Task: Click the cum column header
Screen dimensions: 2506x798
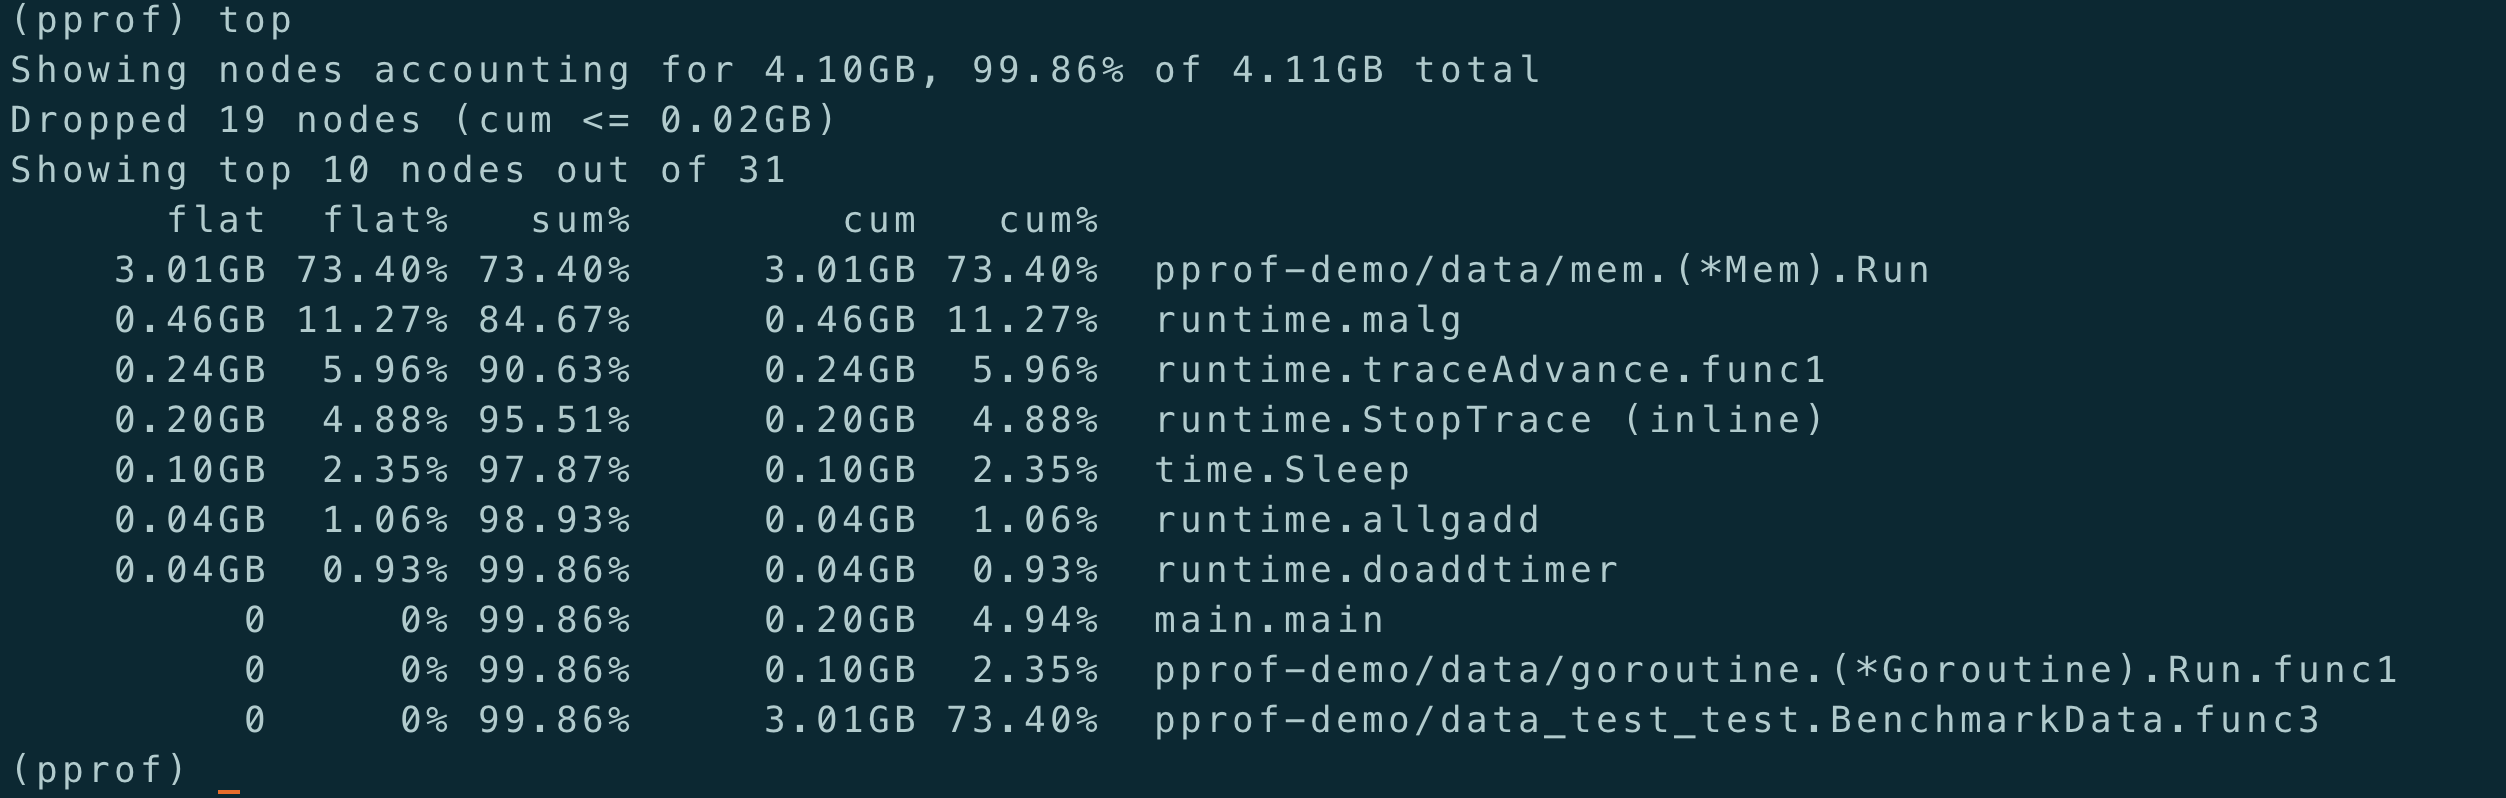Action: [880, 220]
